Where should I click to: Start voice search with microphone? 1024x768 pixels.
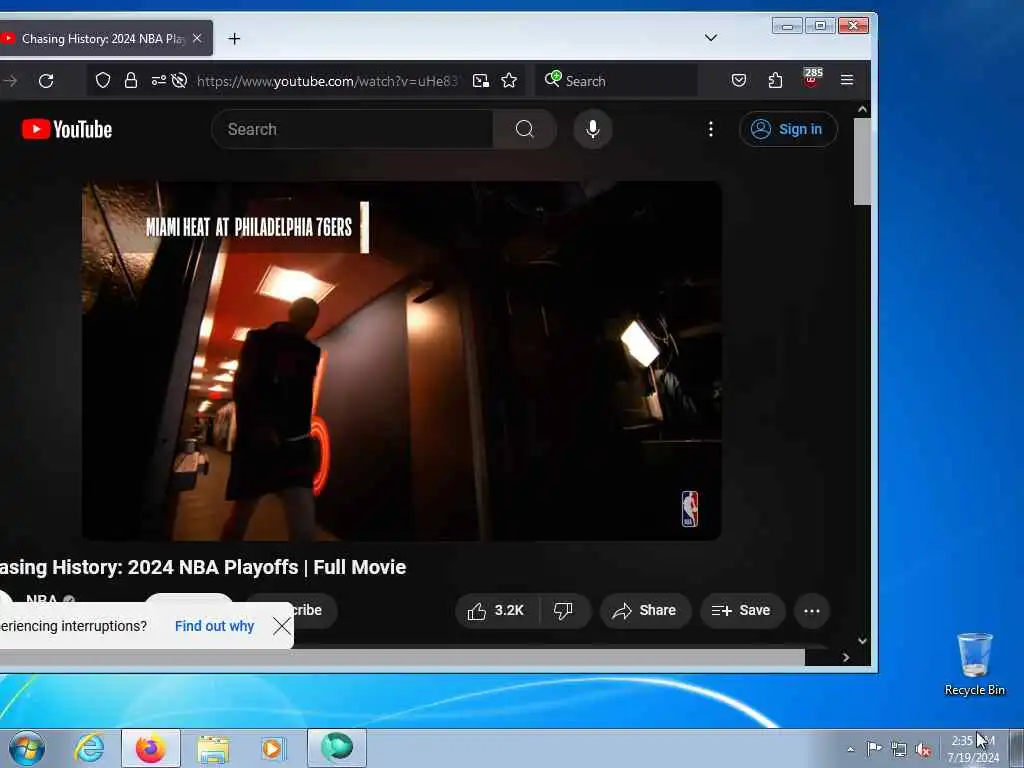[x=593, y=129]
